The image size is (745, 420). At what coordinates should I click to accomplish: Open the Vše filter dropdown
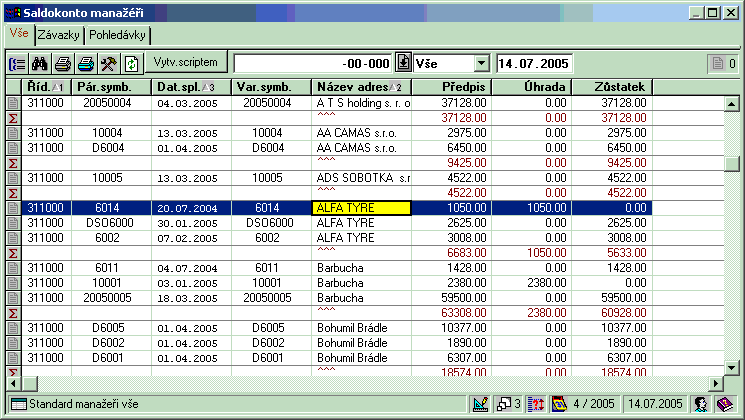tap(481, 63)
